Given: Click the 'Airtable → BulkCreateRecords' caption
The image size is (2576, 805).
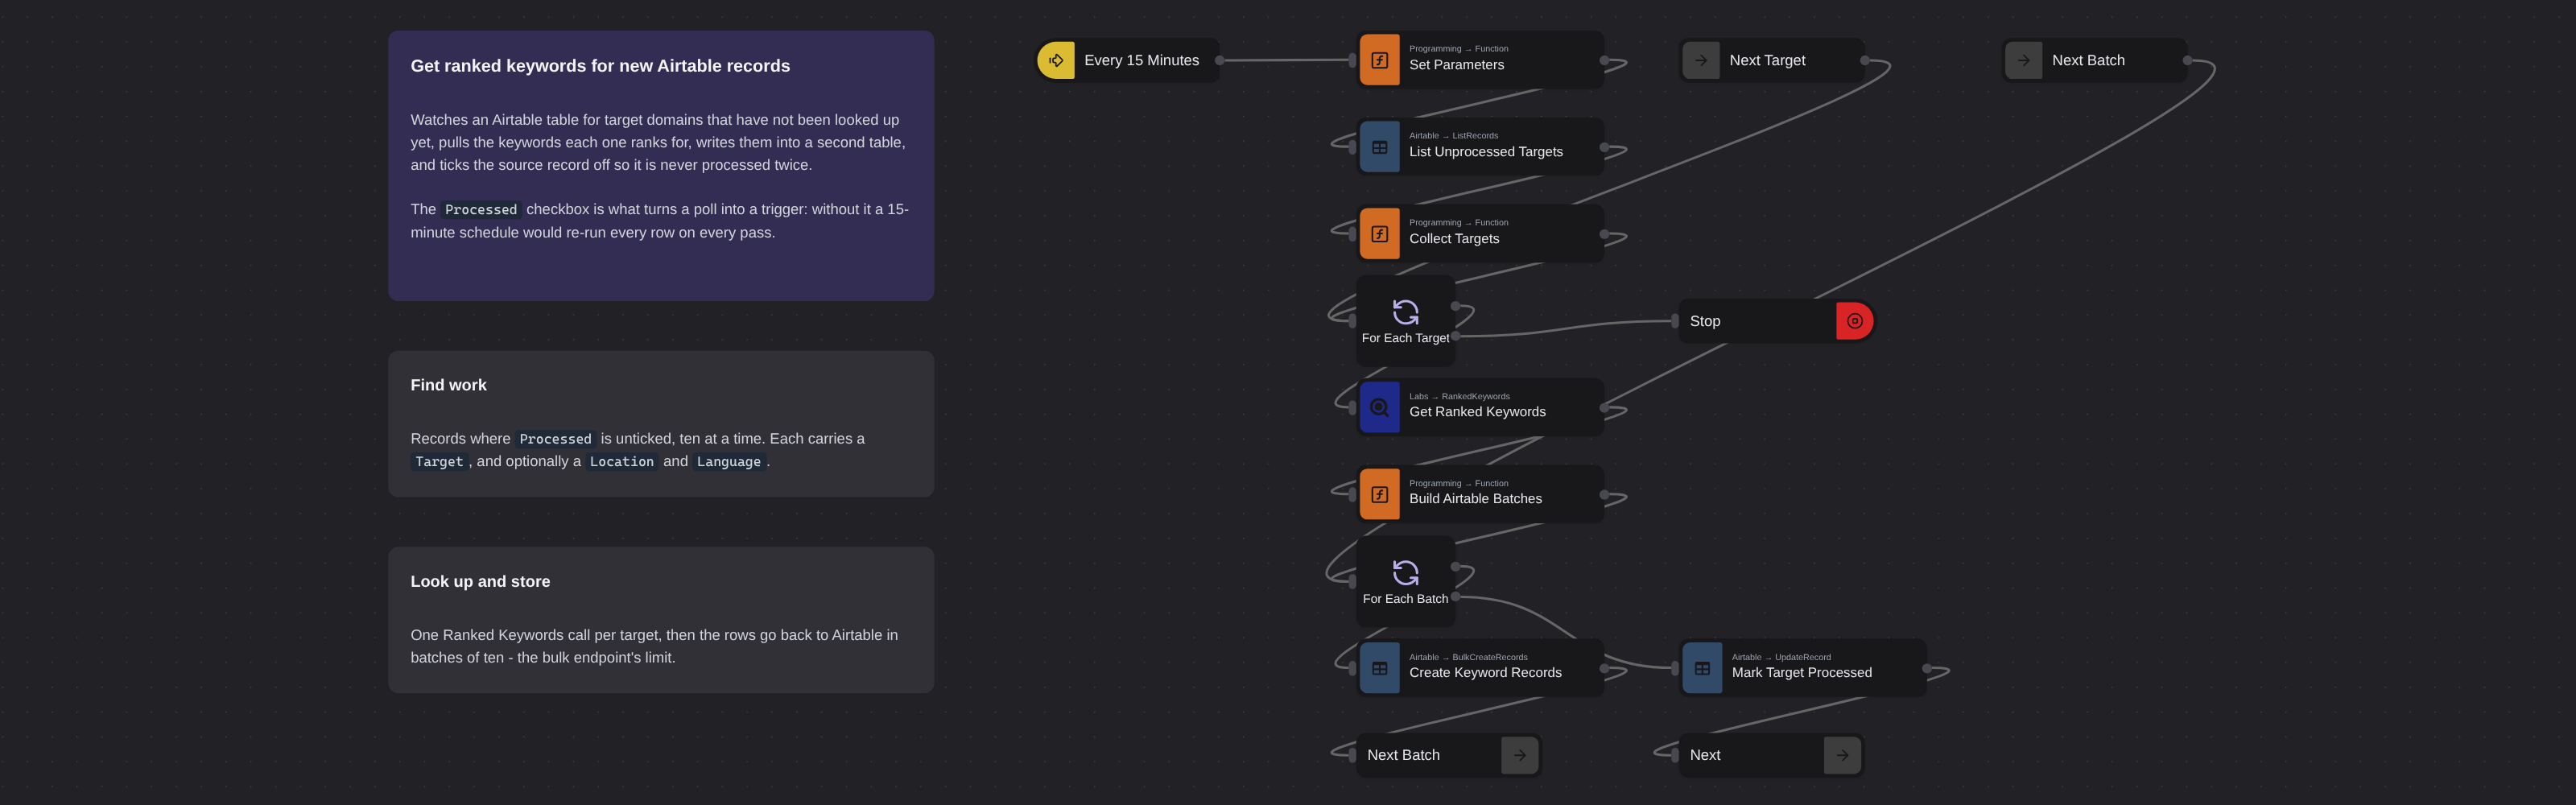Looking at the screenshot, I should click(1468, 657).
